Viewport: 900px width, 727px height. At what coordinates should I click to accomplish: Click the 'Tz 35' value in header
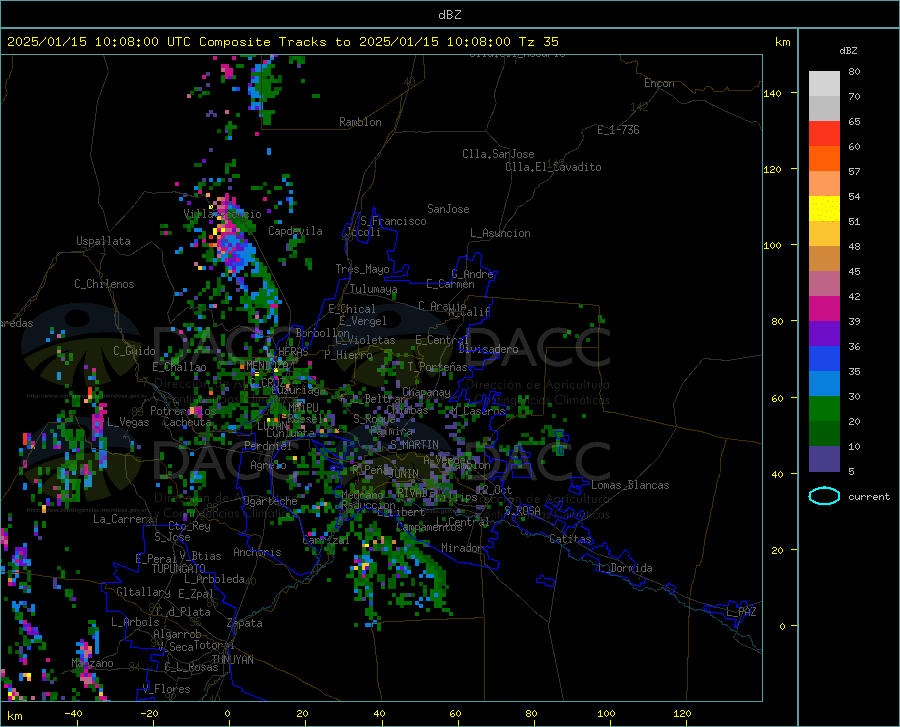(539, 42)
